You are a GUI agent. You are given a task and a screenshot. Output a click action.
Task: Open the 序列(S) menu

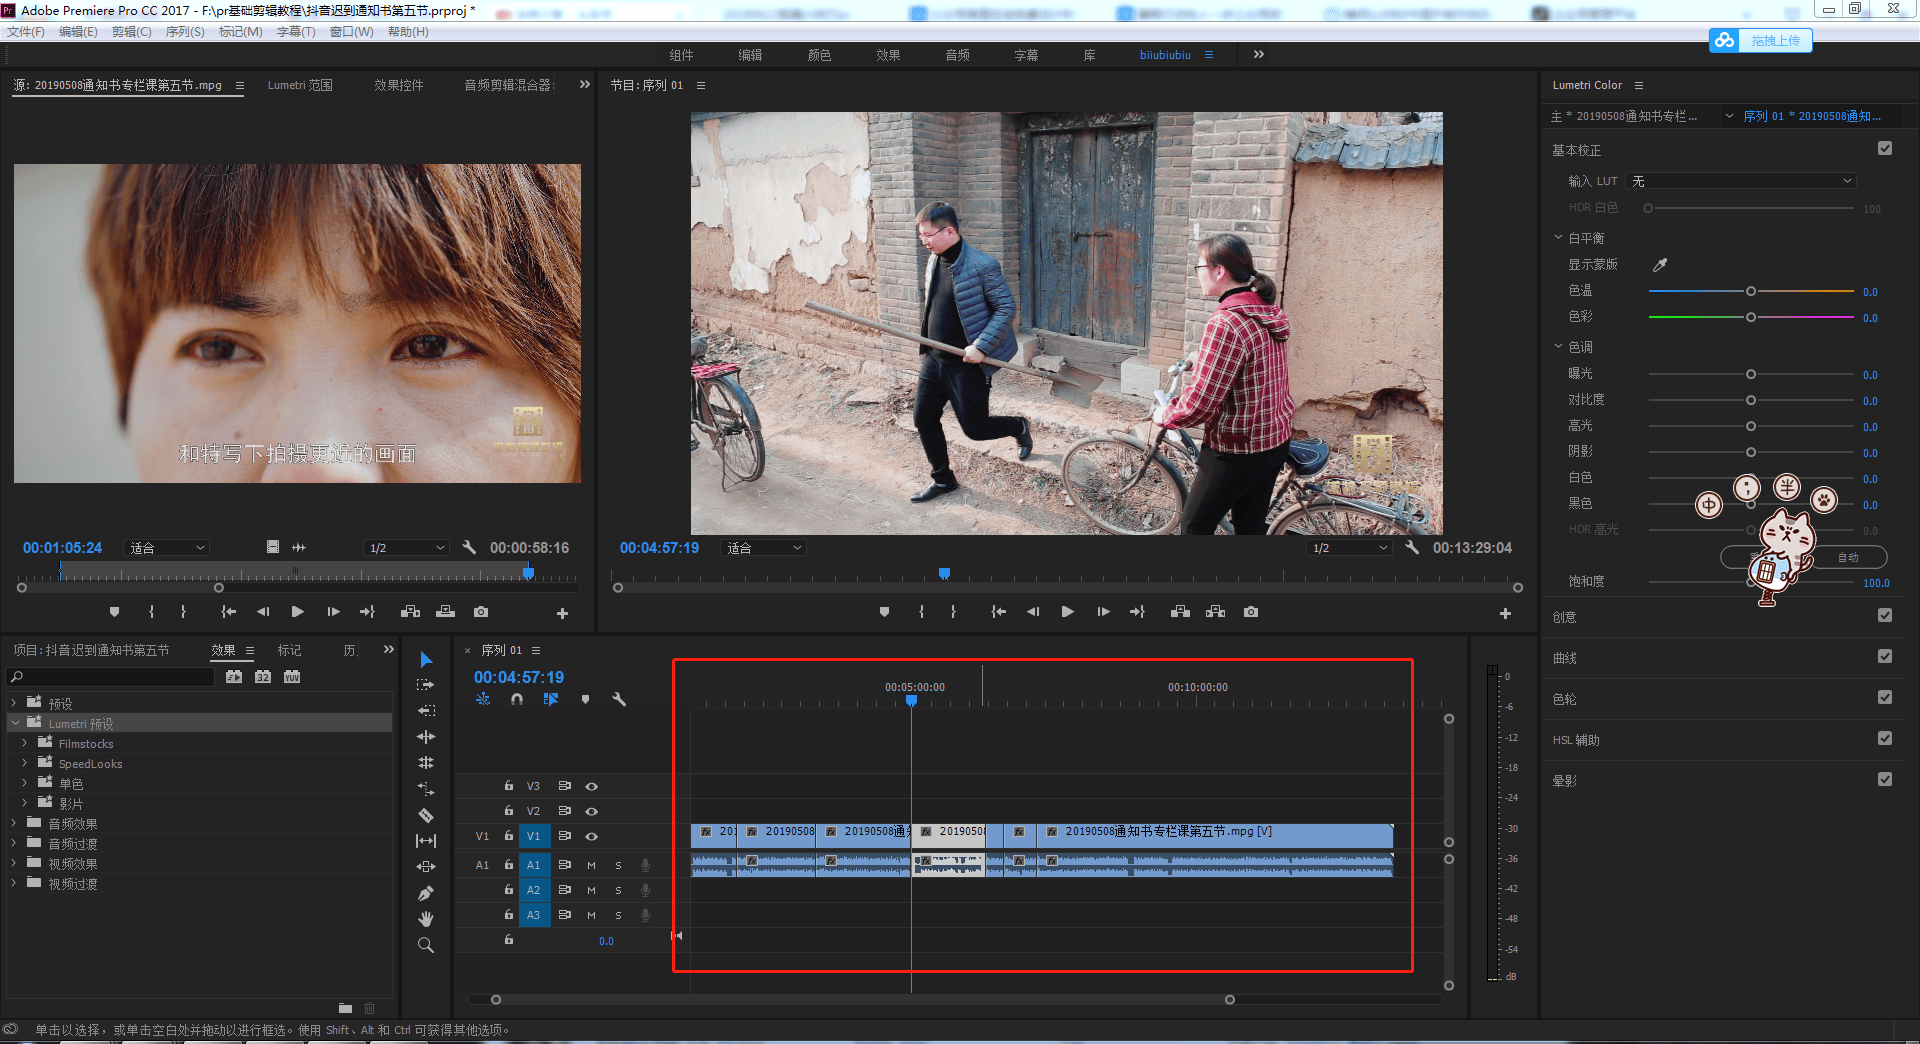[185, 32]
